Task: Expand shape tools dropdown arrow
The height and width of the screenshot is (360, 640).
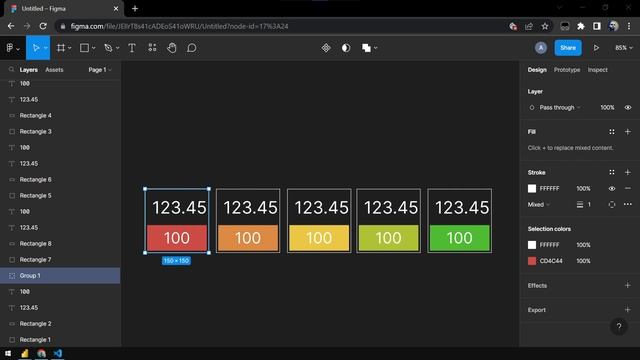Action: (93, 48)
